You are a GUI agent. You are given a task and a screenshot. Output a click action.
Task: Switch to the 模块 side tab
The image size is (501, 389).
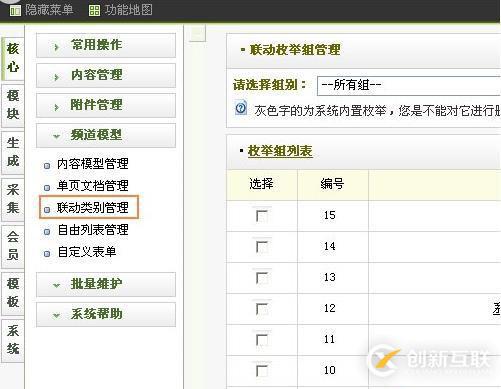pos(13,105)
